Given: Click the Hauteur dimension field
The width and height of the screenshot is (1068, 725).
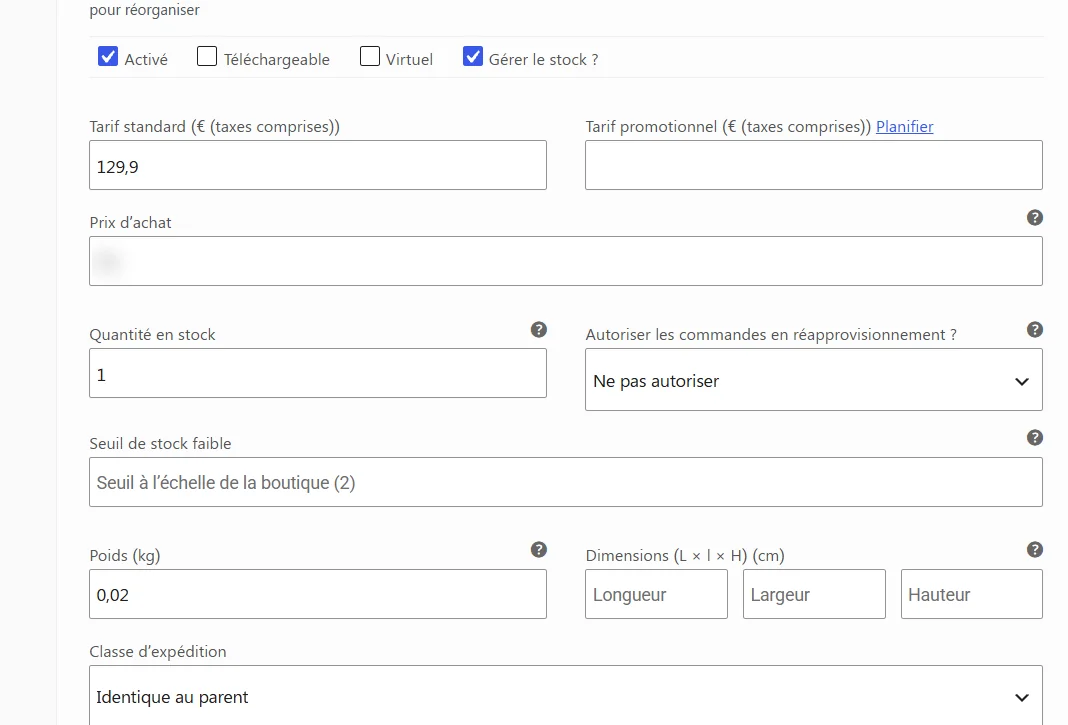Looking at the screenshot, I should (972, 594).
